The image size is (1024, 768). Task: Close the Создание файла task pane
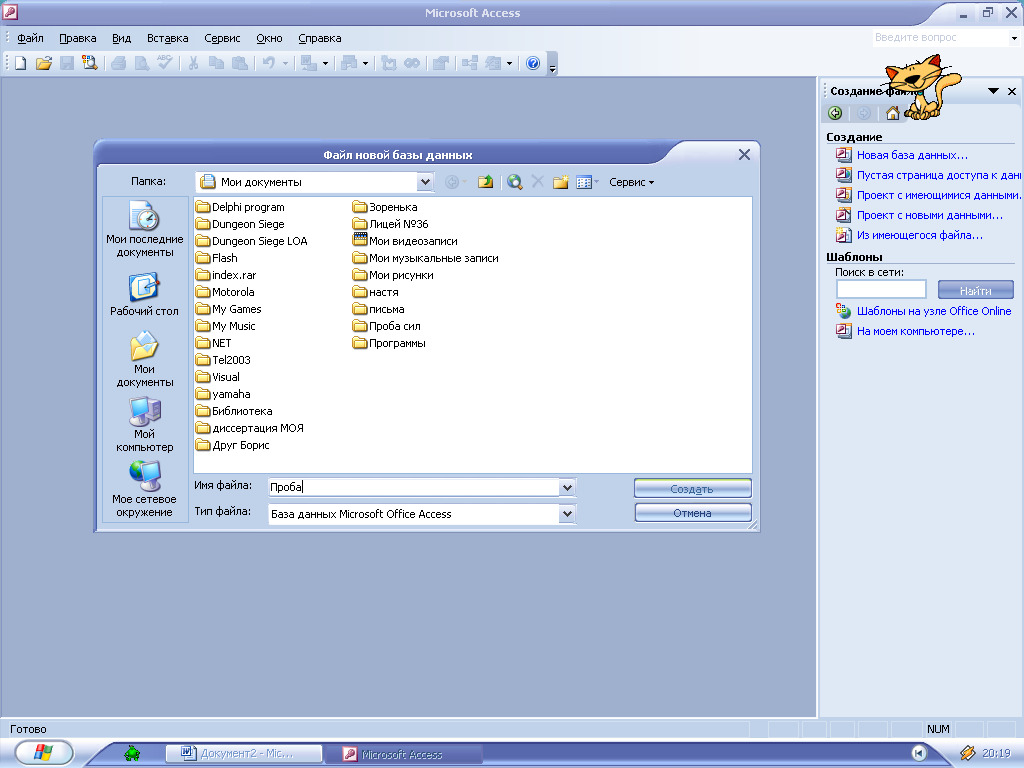tap(1012, 91)
